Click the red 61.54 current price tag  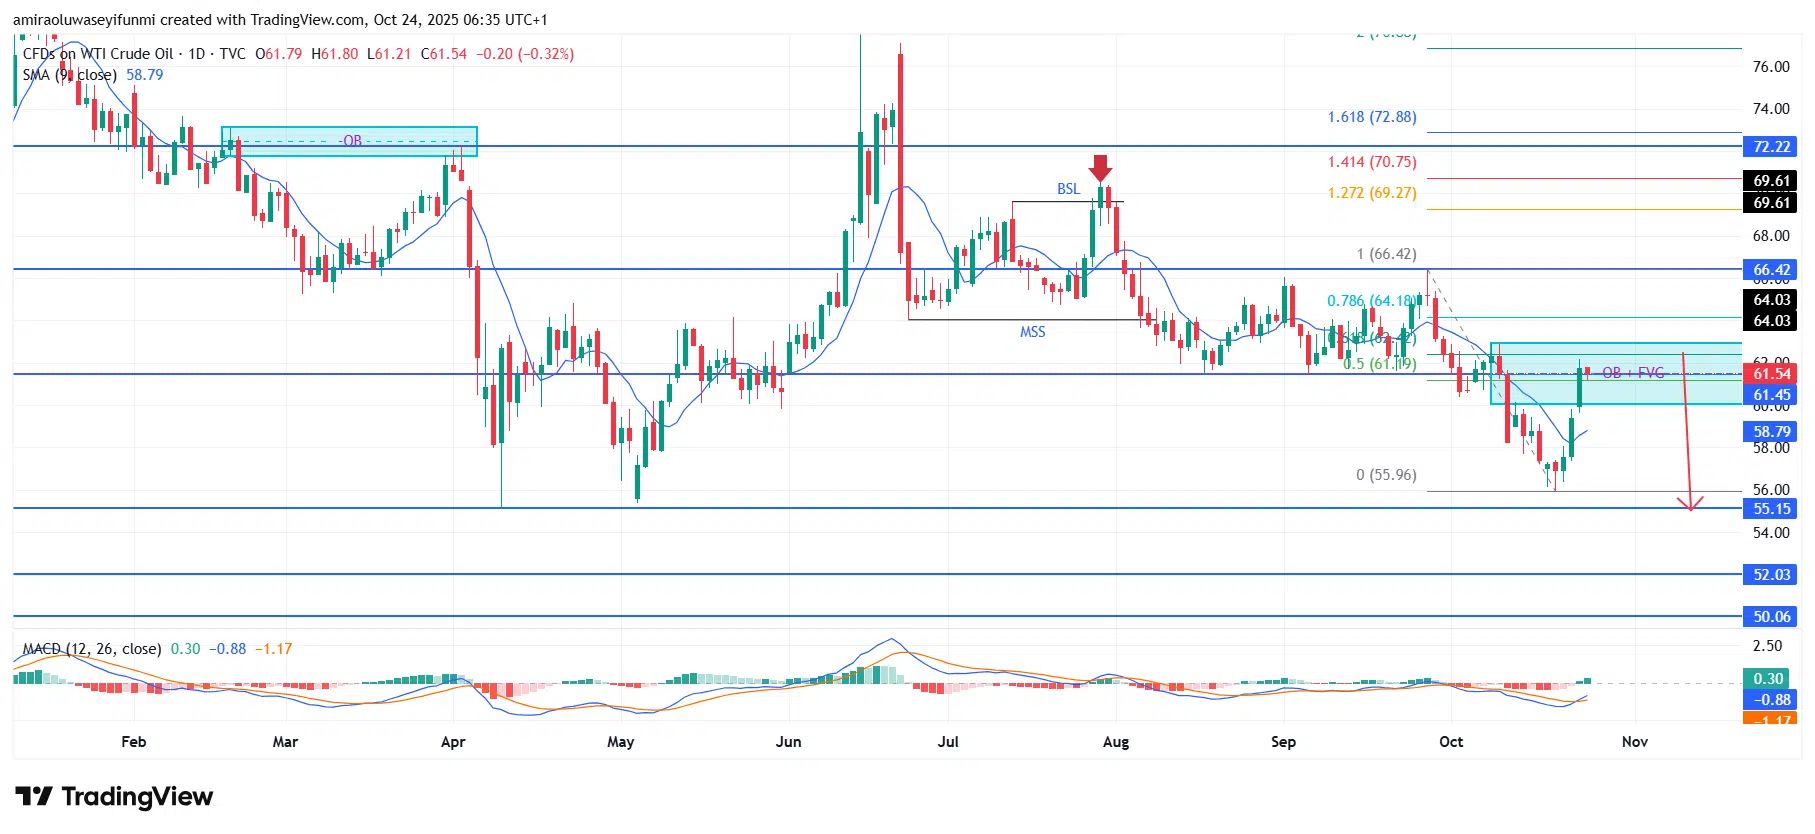(1771, 374)
